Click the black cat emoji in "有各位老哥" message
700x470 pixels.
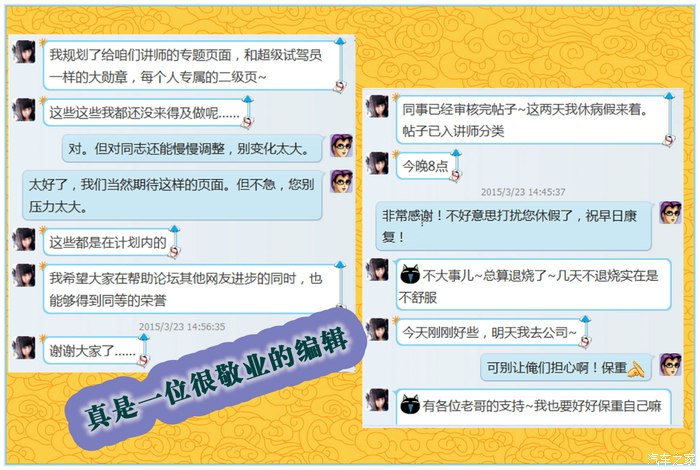pyautogui.click(x=410, y=404)
